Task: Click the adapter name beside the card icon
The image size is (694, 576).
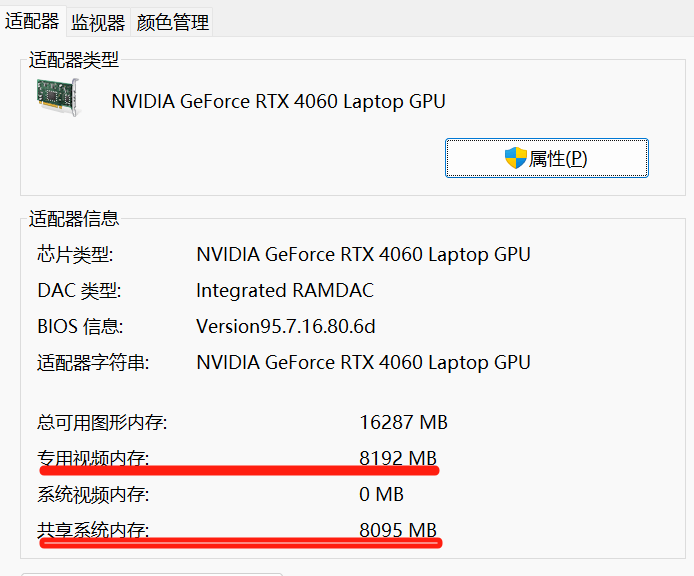Action: point(278,101)
